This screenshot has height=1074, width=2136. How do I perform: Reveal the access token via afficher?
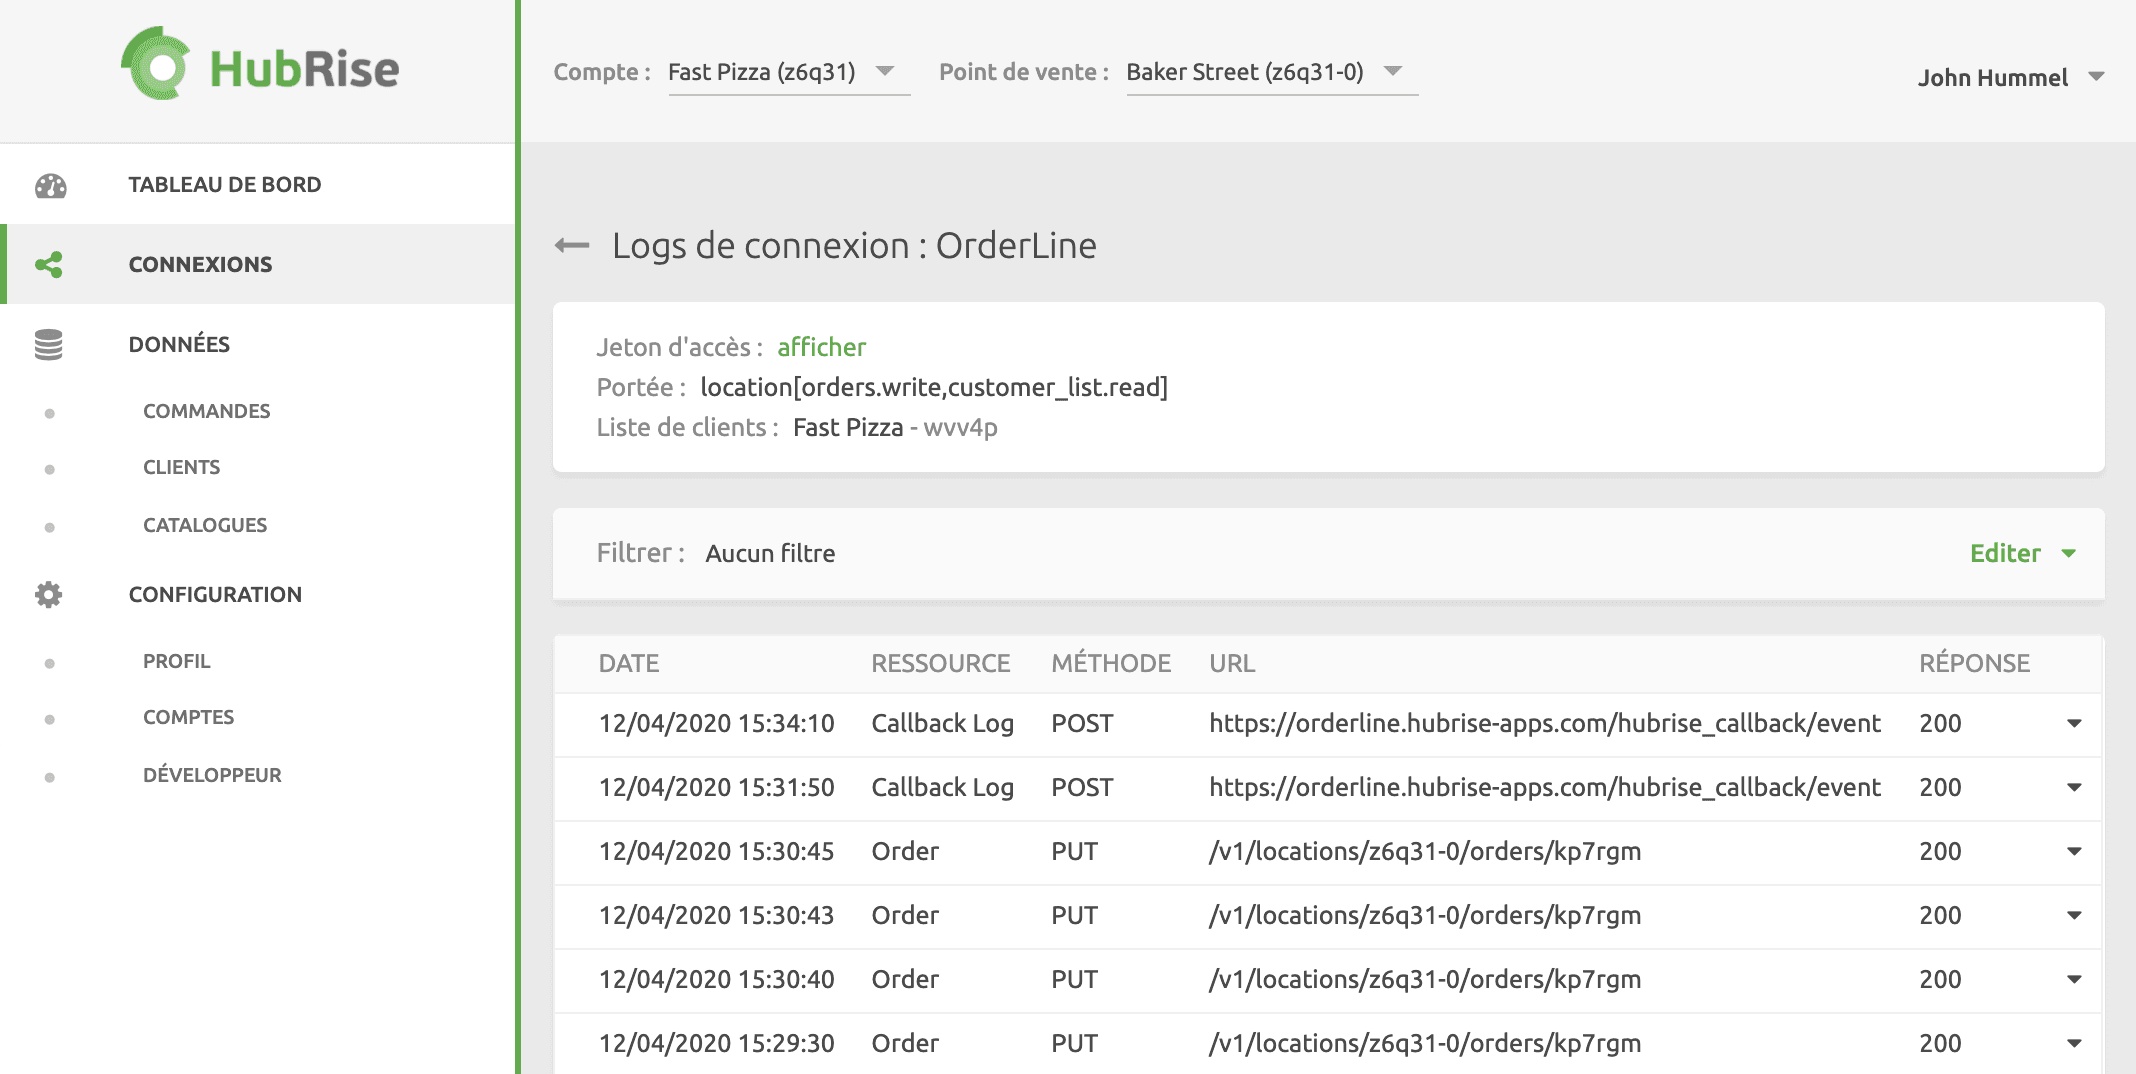(x=821, y=347)
